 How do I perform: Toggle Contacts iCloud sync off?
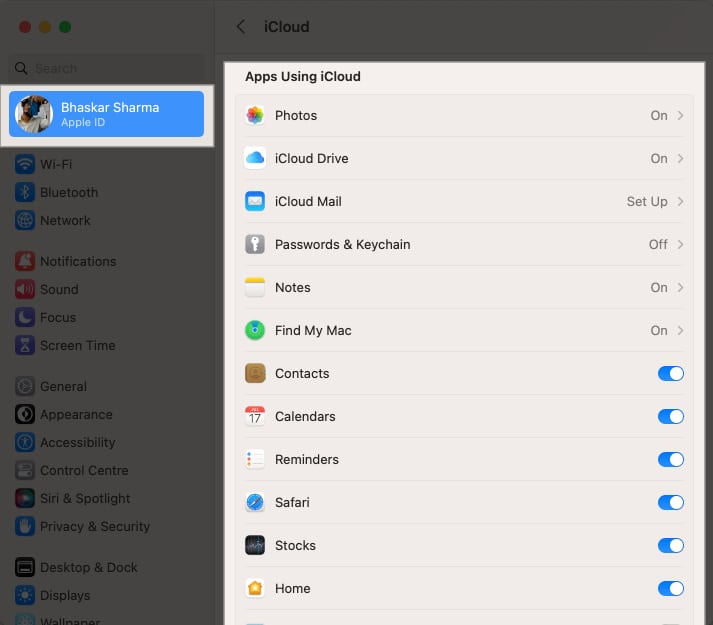point(670,373)
